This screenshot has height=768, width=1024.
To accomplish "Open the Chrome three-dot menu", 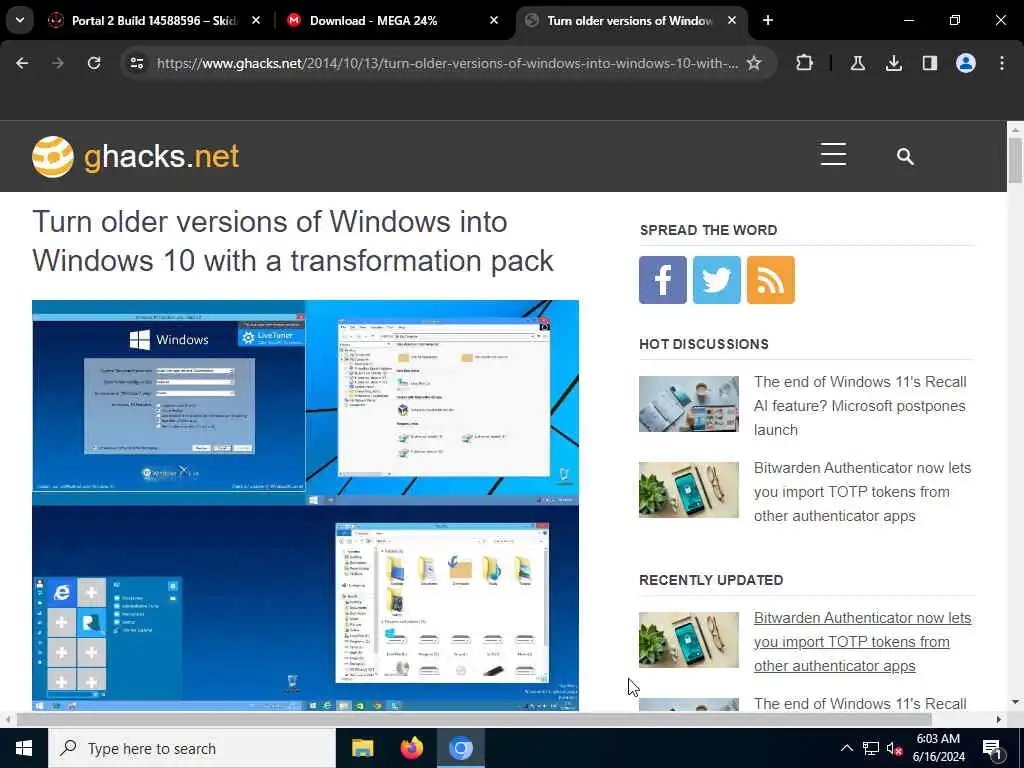I will (x=1002, y=63).
